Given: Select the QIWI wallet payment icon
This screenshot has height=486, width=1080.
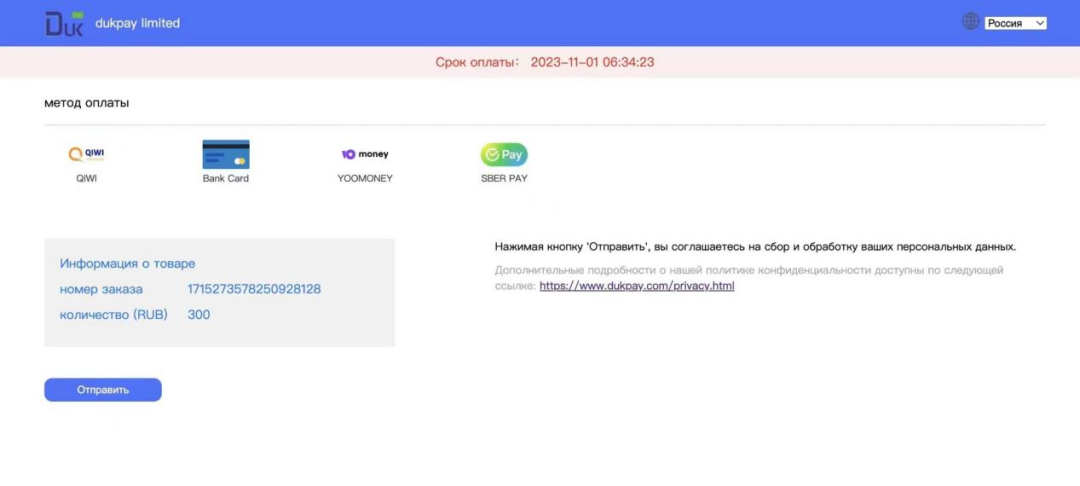Looking at the screenshot, I should tap(87, 154).
